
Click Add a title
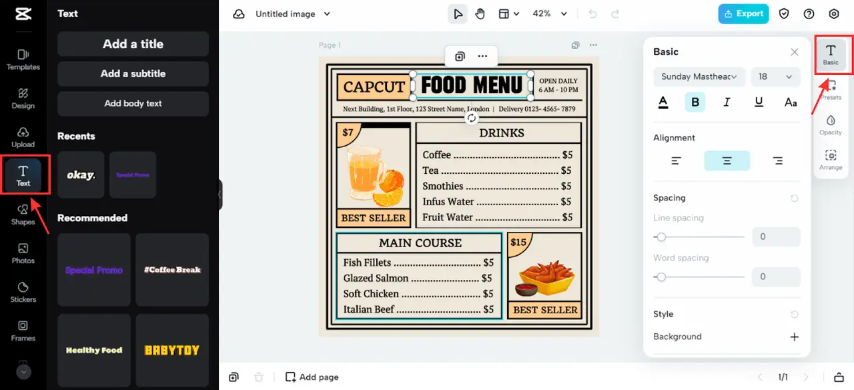[133, 44]
